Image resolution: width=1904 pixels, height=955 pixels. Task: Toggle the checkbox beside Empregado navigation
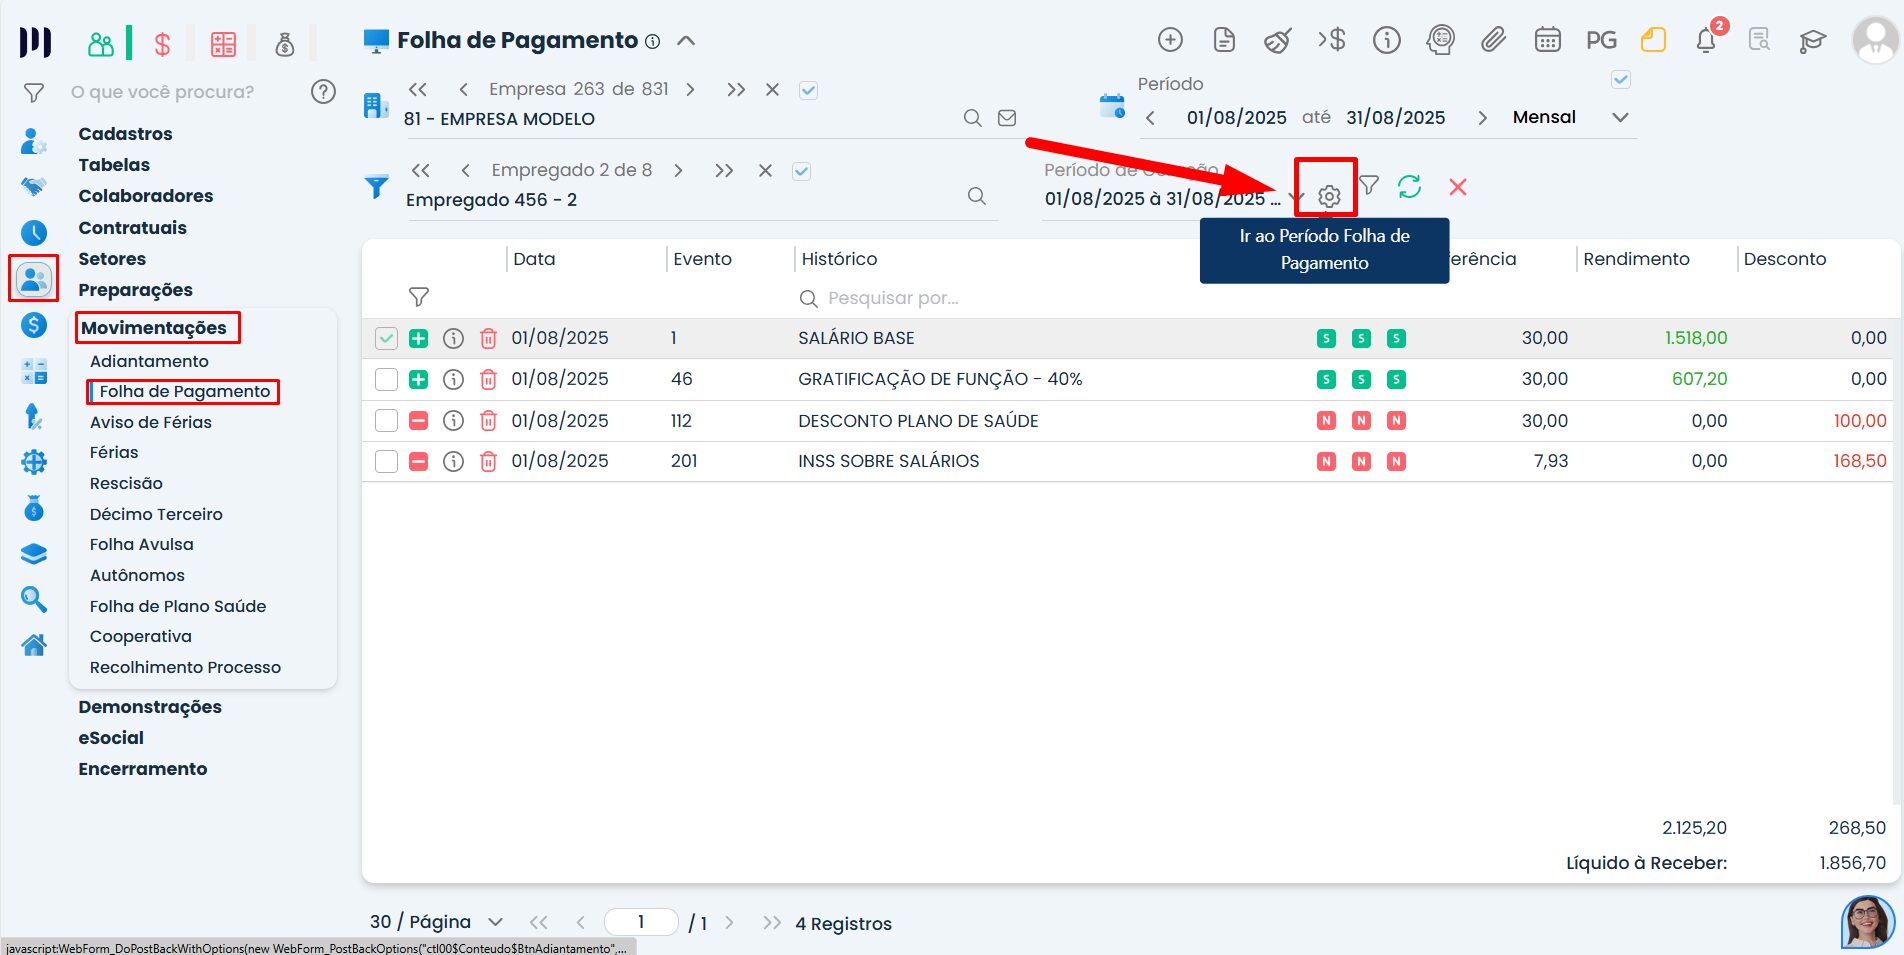click(x=801, y=171)
